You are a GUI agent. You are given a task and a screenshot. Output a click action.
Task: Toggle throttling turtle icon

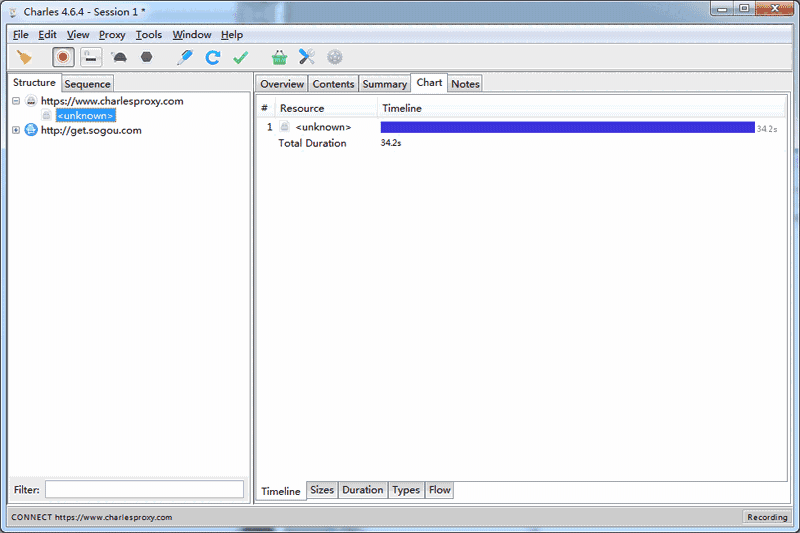point(119,57)
